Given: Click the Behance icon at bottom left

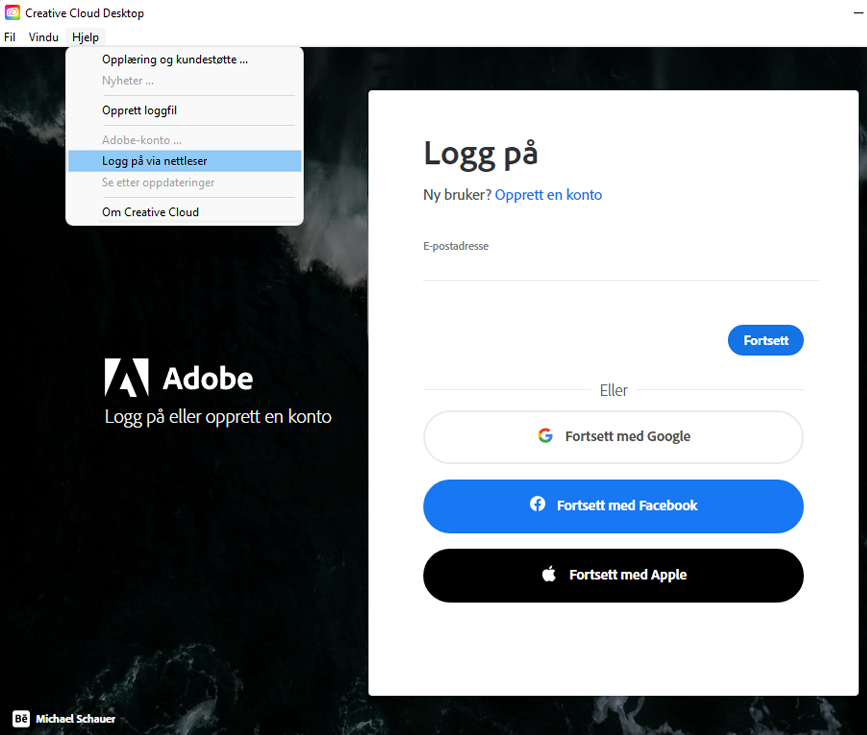Looking at the screenshot, I should click(21, 718).
